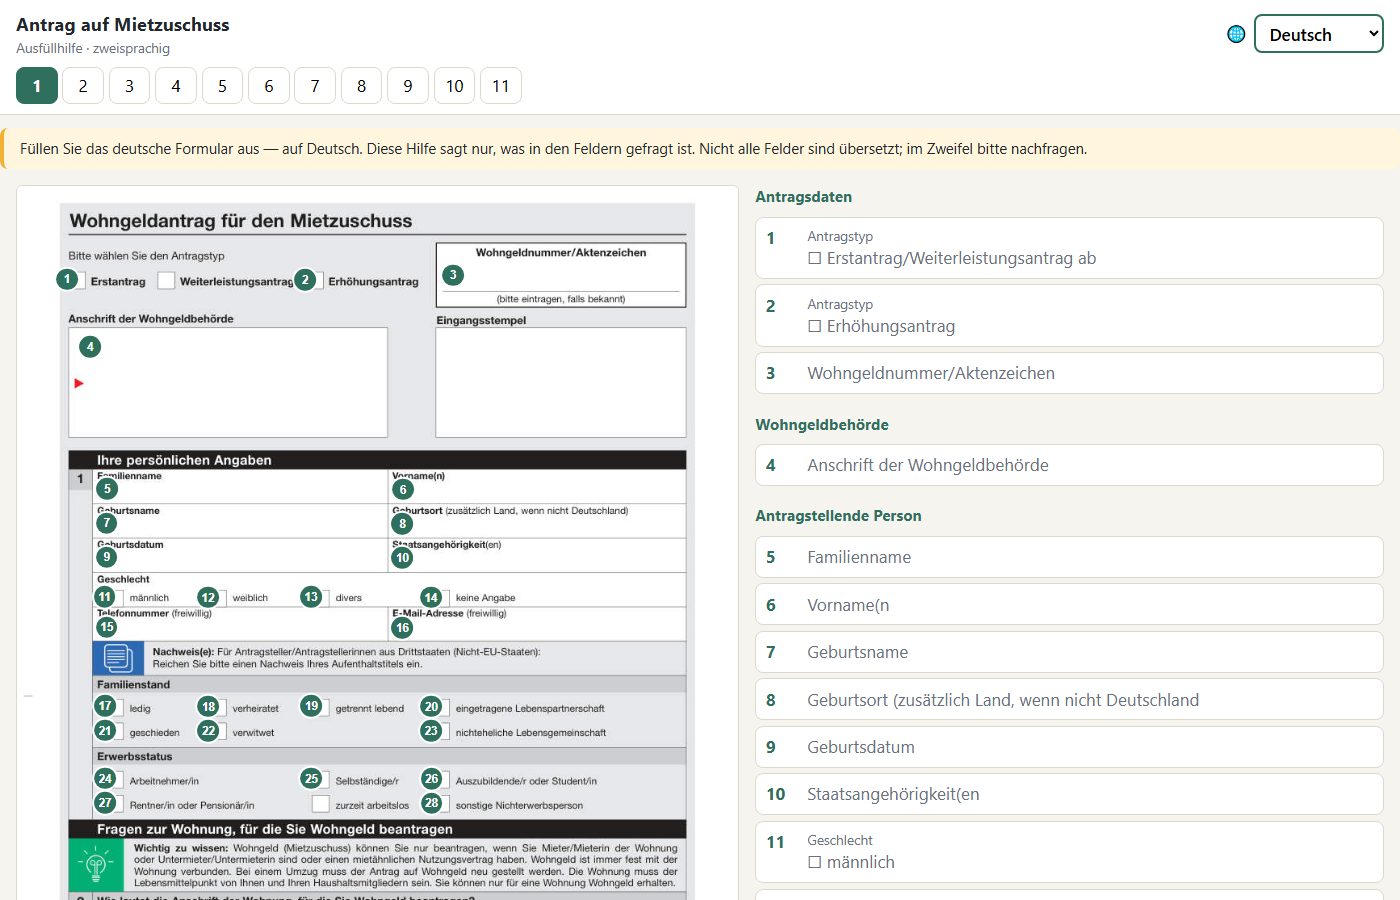Click green marker 2 beside Erhöhungsantrag on form

(x=305, y=280)
